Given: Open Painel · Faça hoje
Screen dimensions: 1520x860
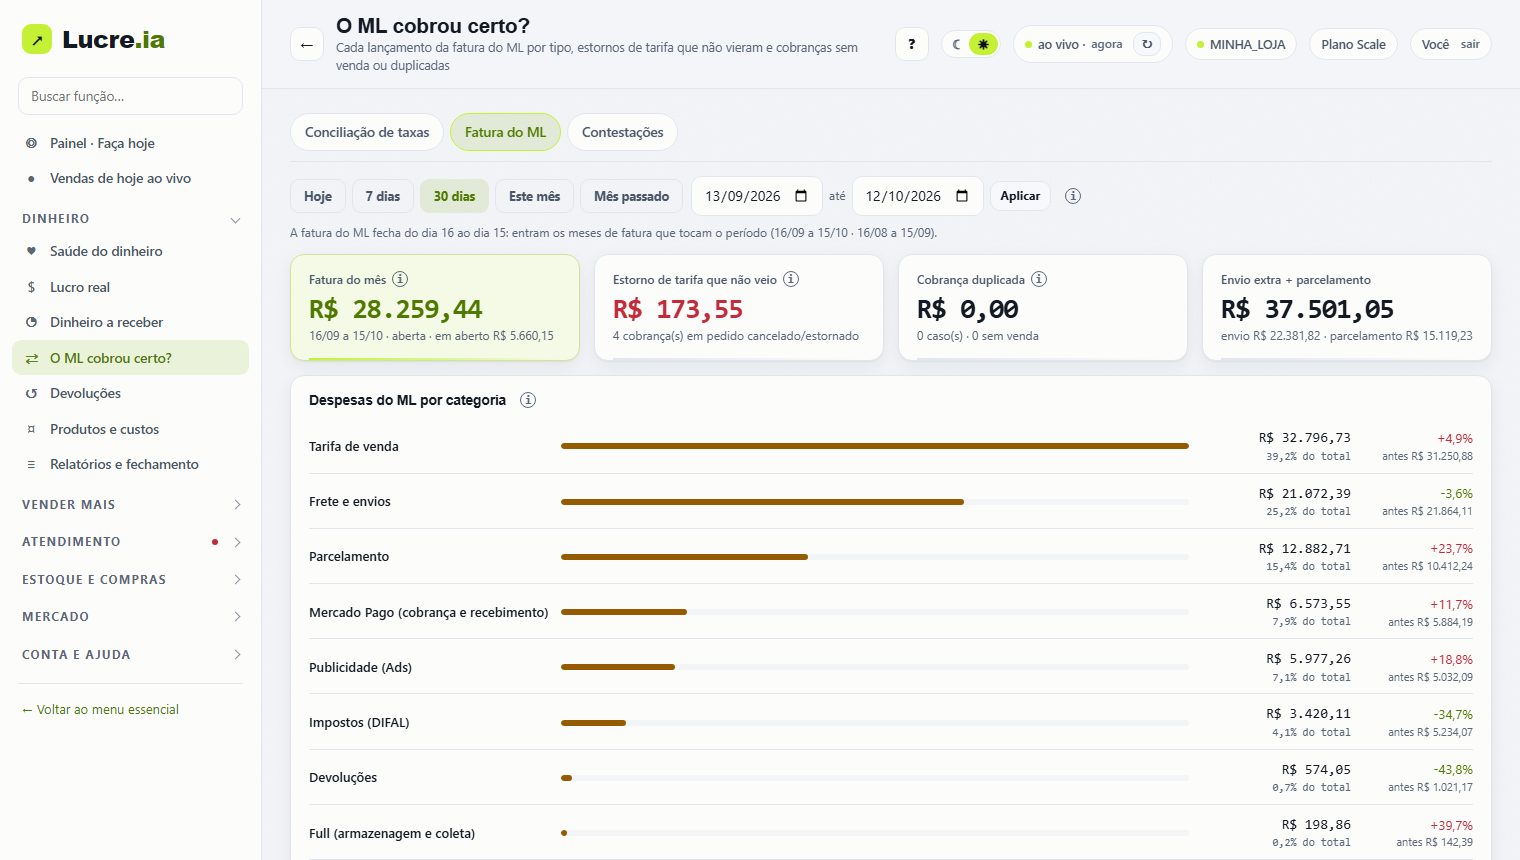Looking at the screenshot, I should pyautogui.click(x=130, y=143).
